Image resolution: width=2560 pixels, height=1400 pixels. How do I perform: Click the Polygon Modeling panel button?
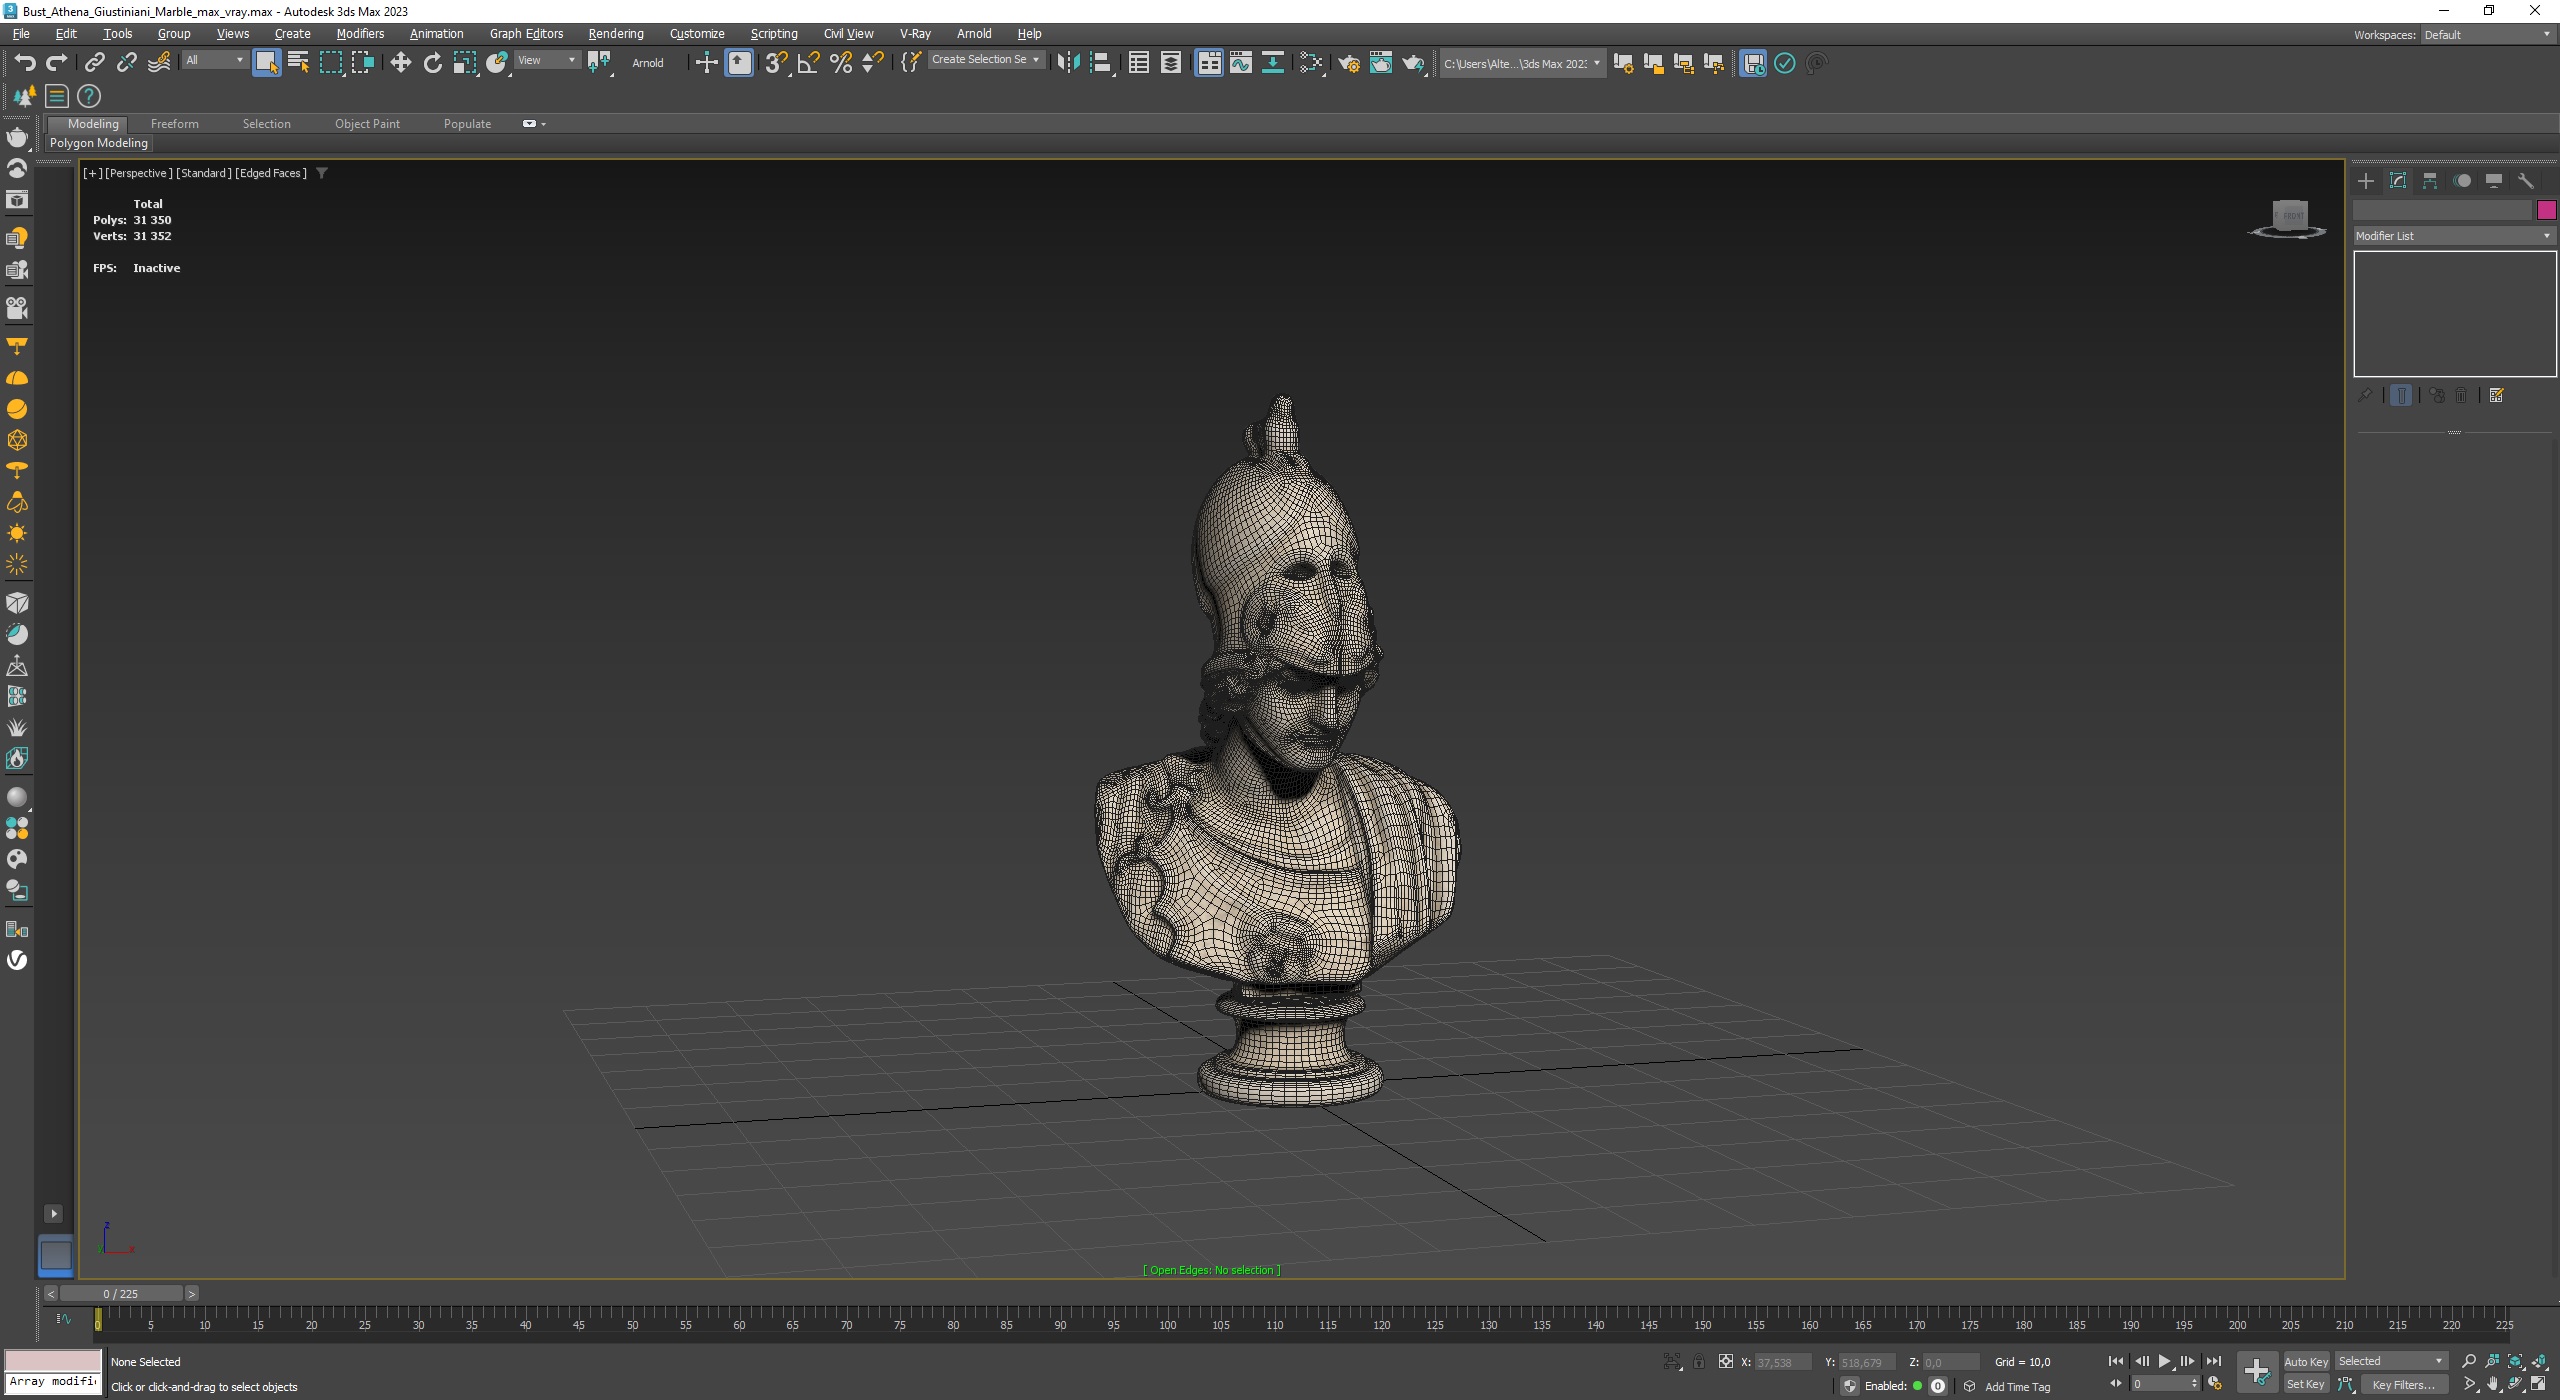coord(99,143)
